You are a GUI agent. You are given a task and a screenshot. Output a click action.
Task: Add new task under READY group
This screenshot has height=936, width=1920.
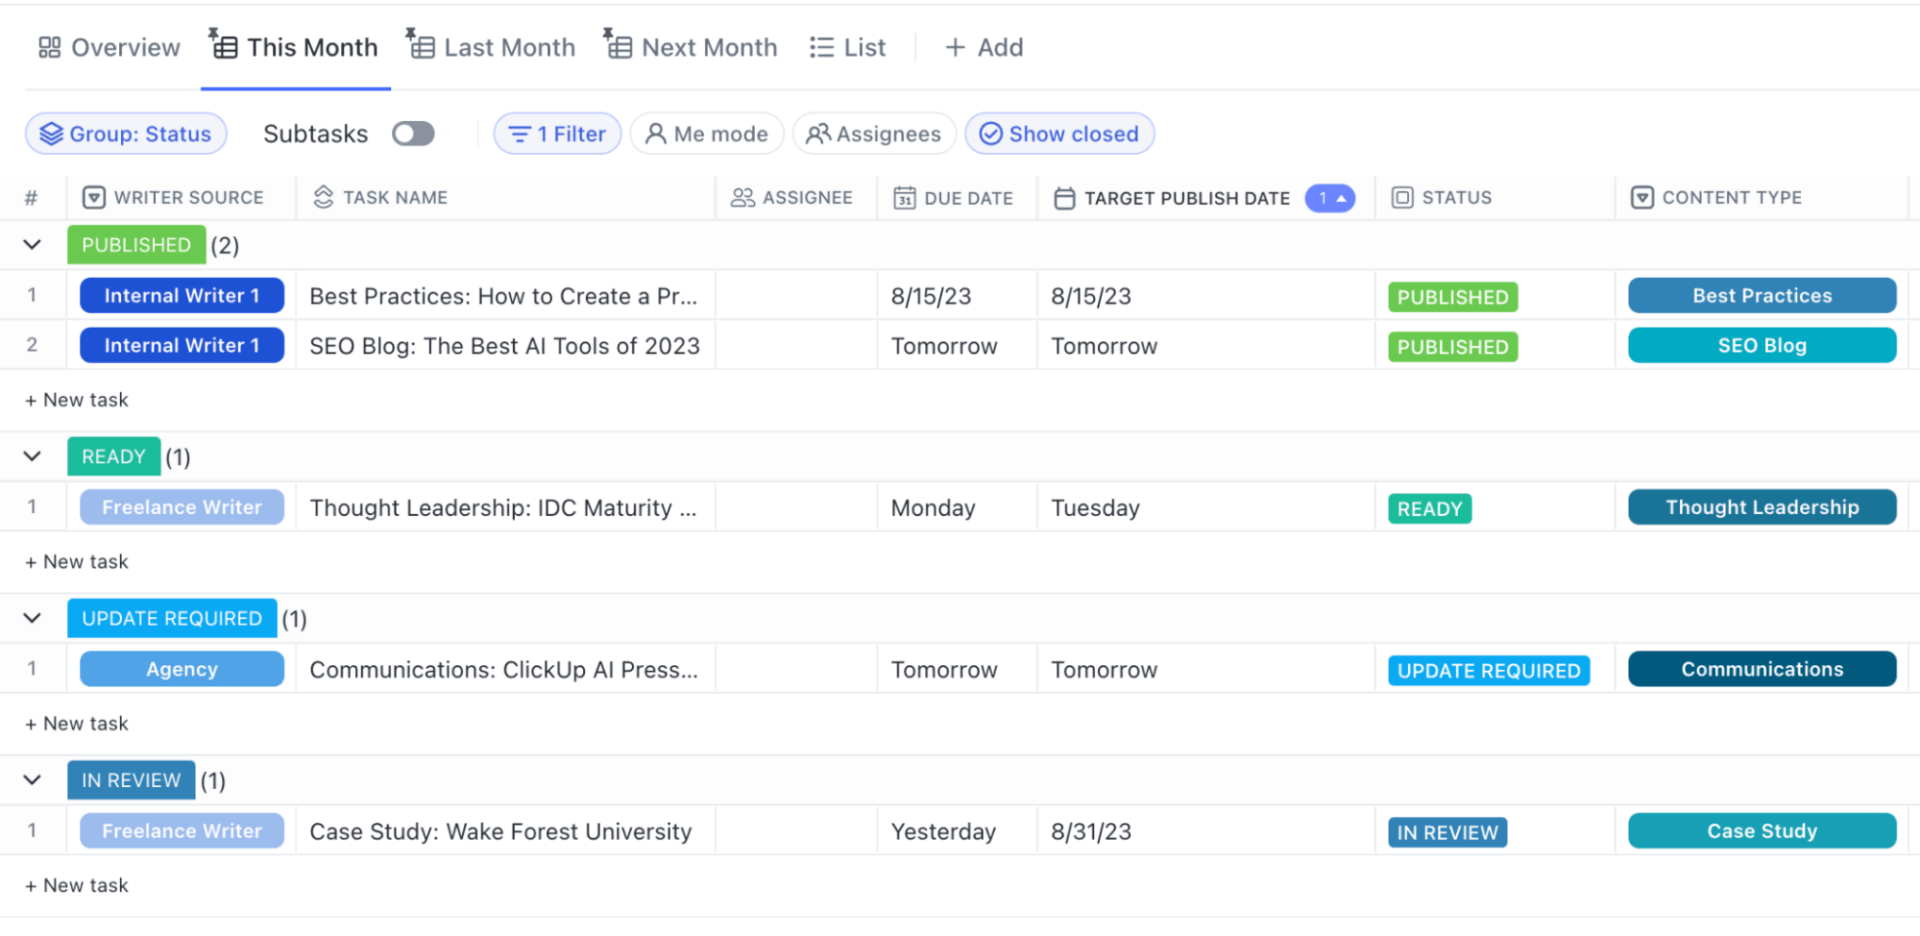[x=77, y=562]
